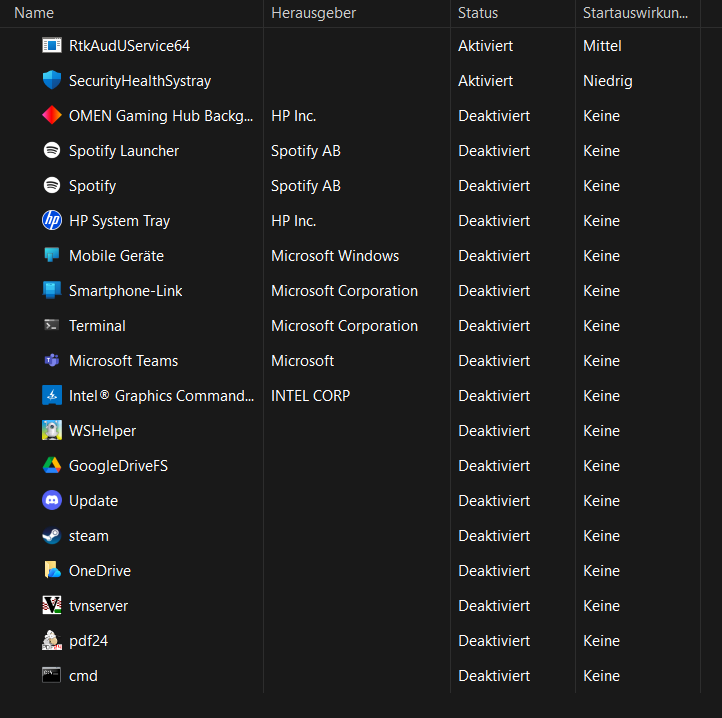Screen dimensions: 722x718
Task: Click the Mobile Geräte icon
Action: click(52, 255)
